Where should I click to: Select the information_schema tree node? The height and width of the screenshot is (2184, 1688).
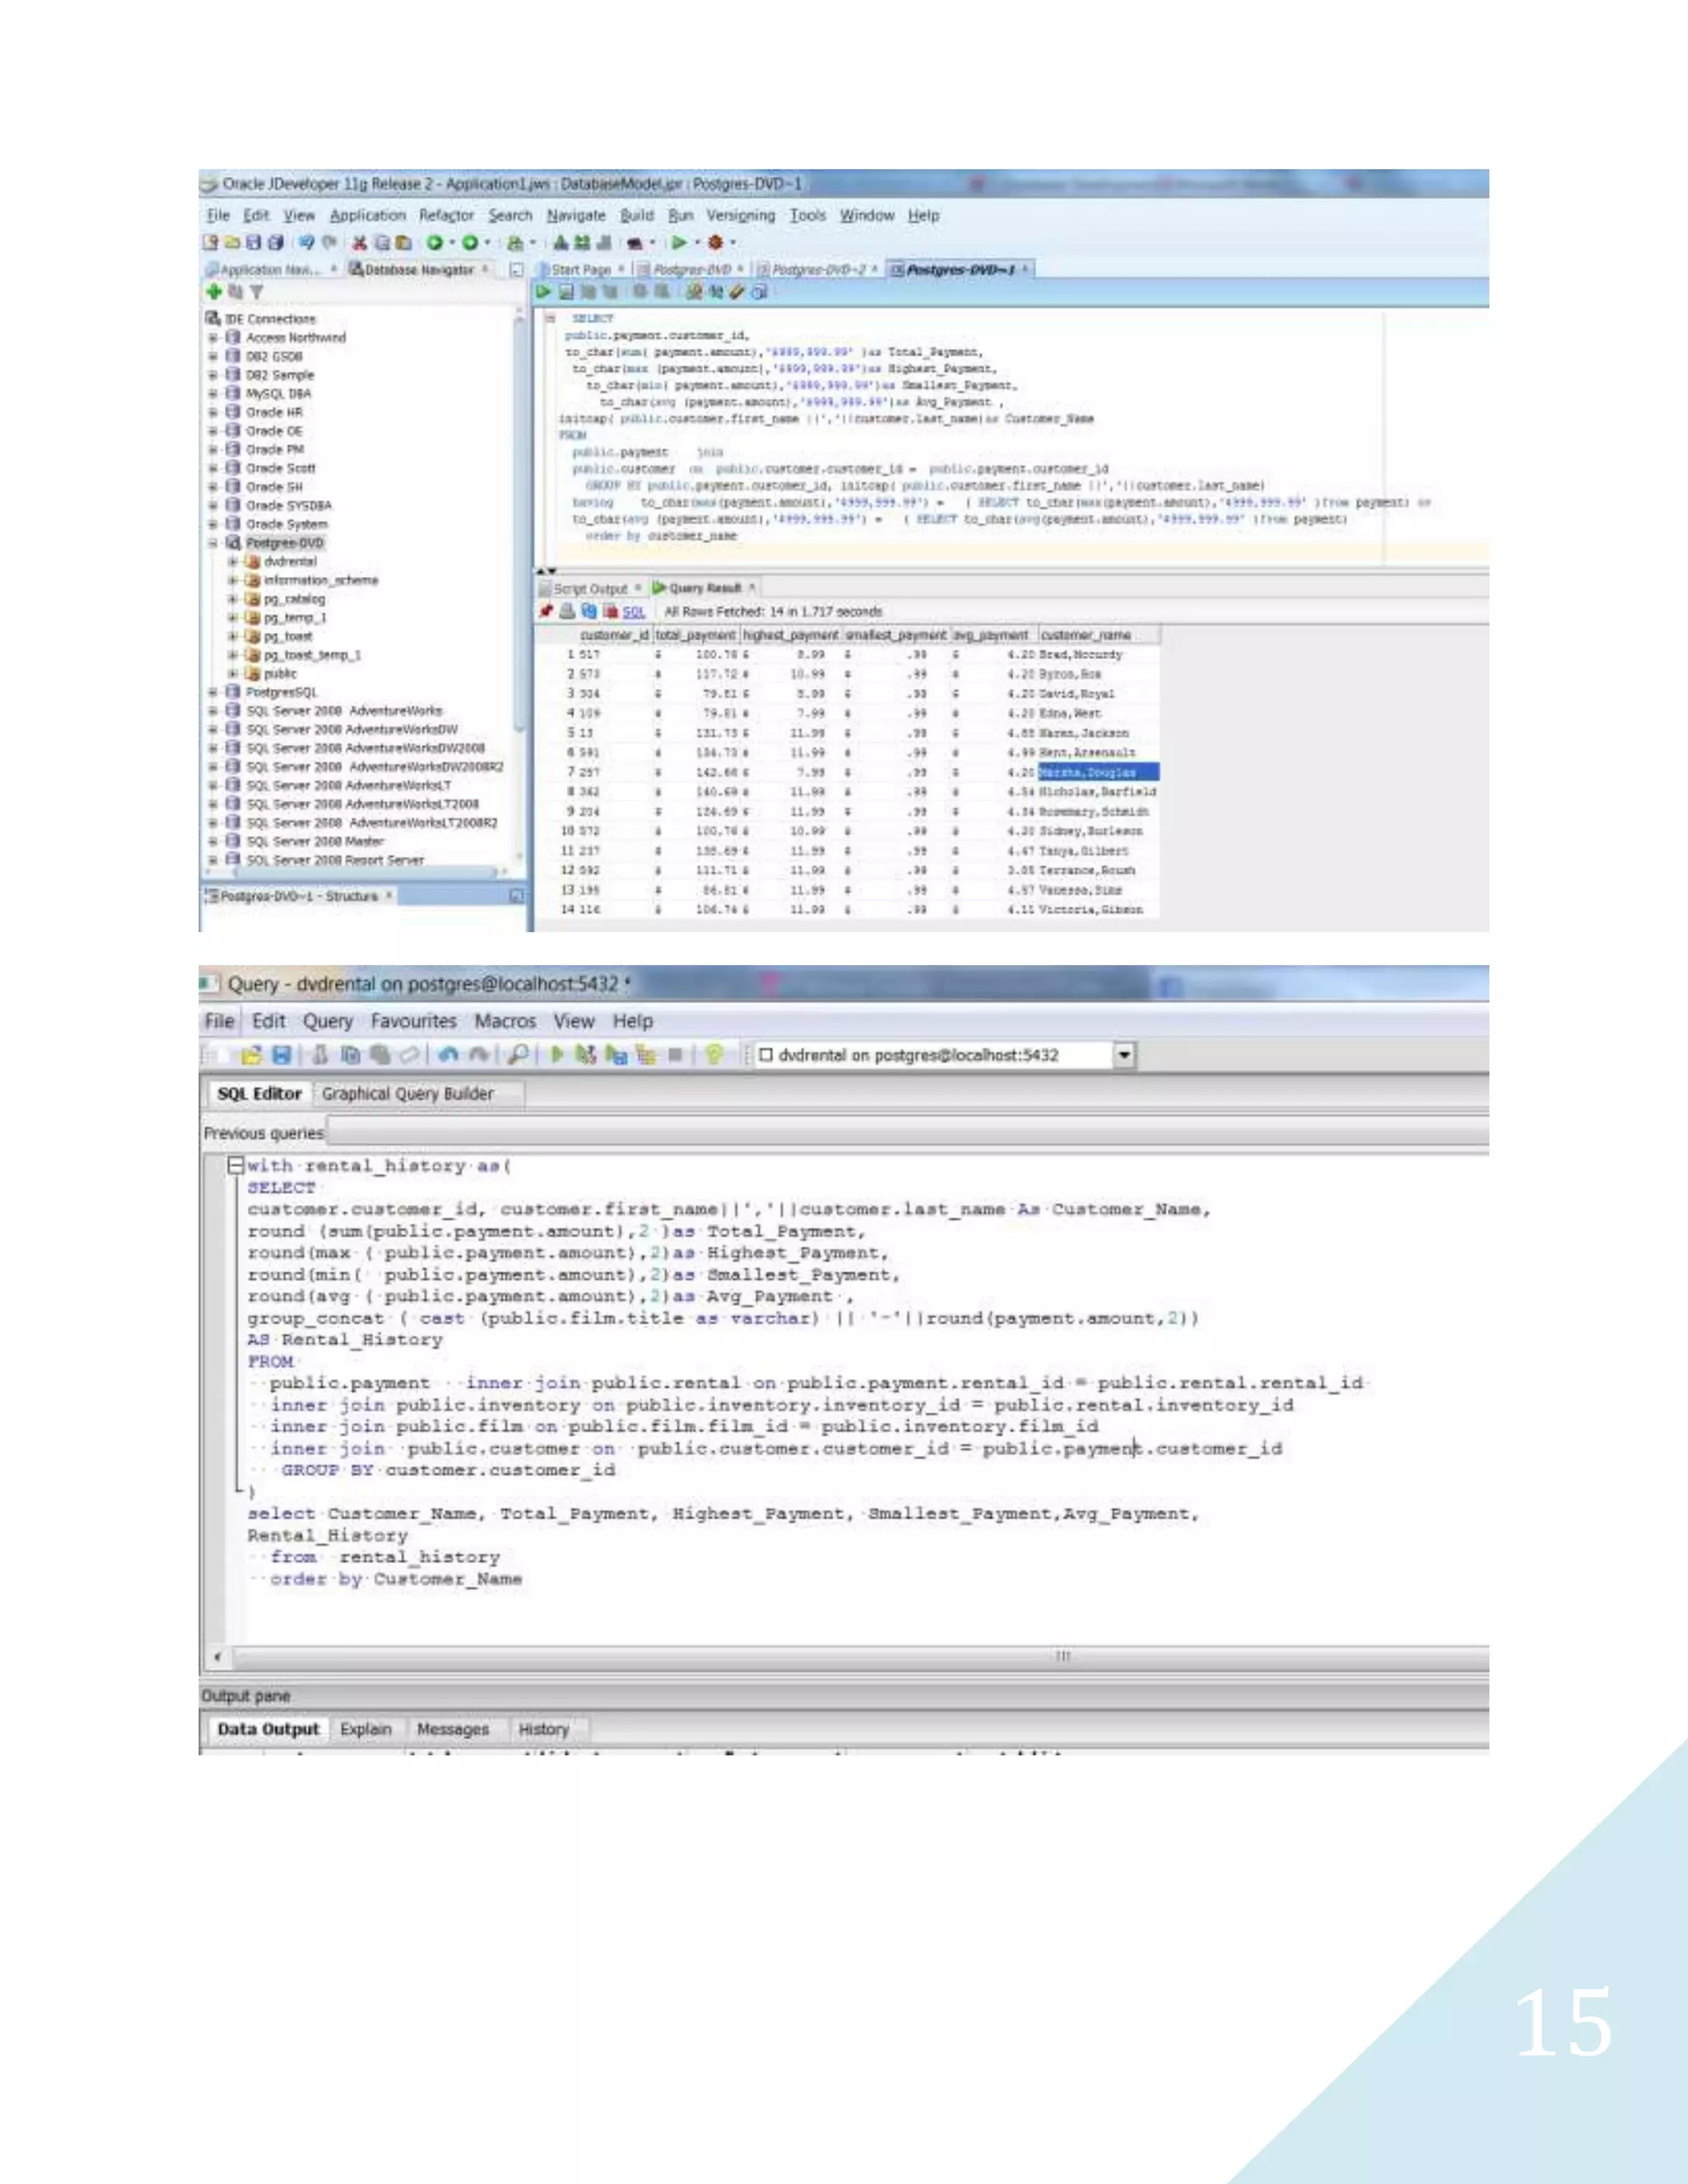[320, 580]
